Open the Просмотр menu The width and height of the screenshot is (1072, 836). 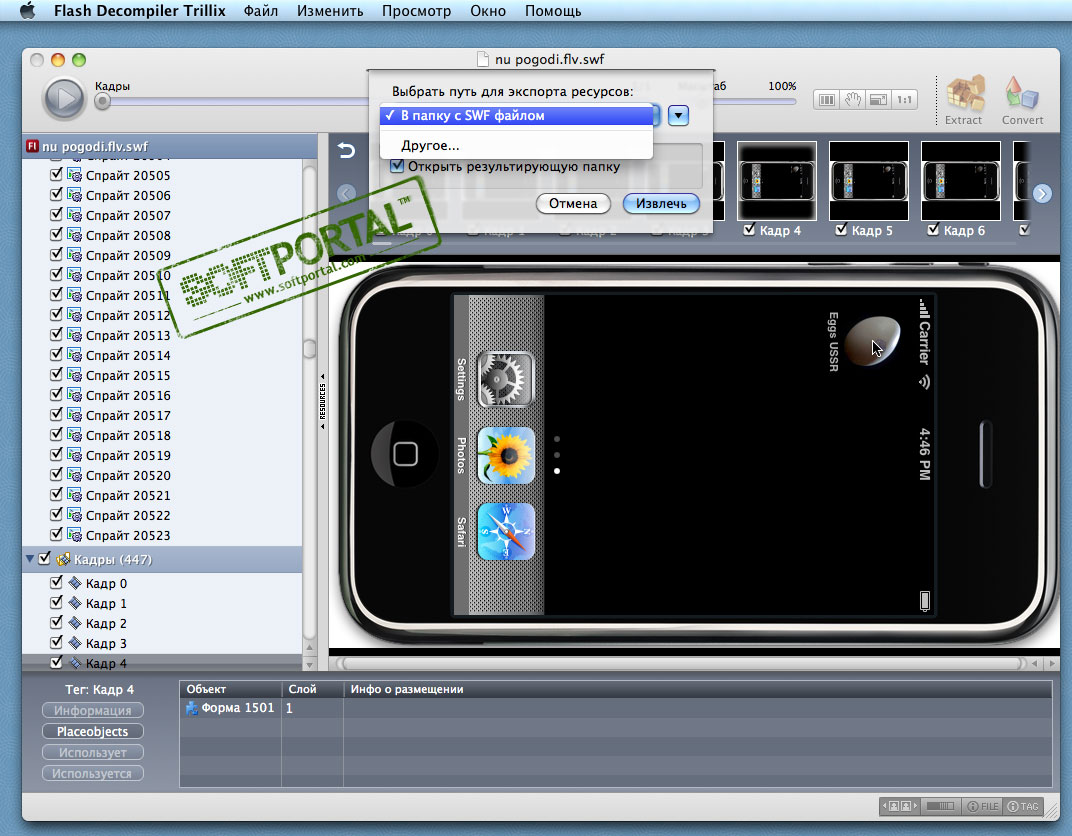[416, 11]
